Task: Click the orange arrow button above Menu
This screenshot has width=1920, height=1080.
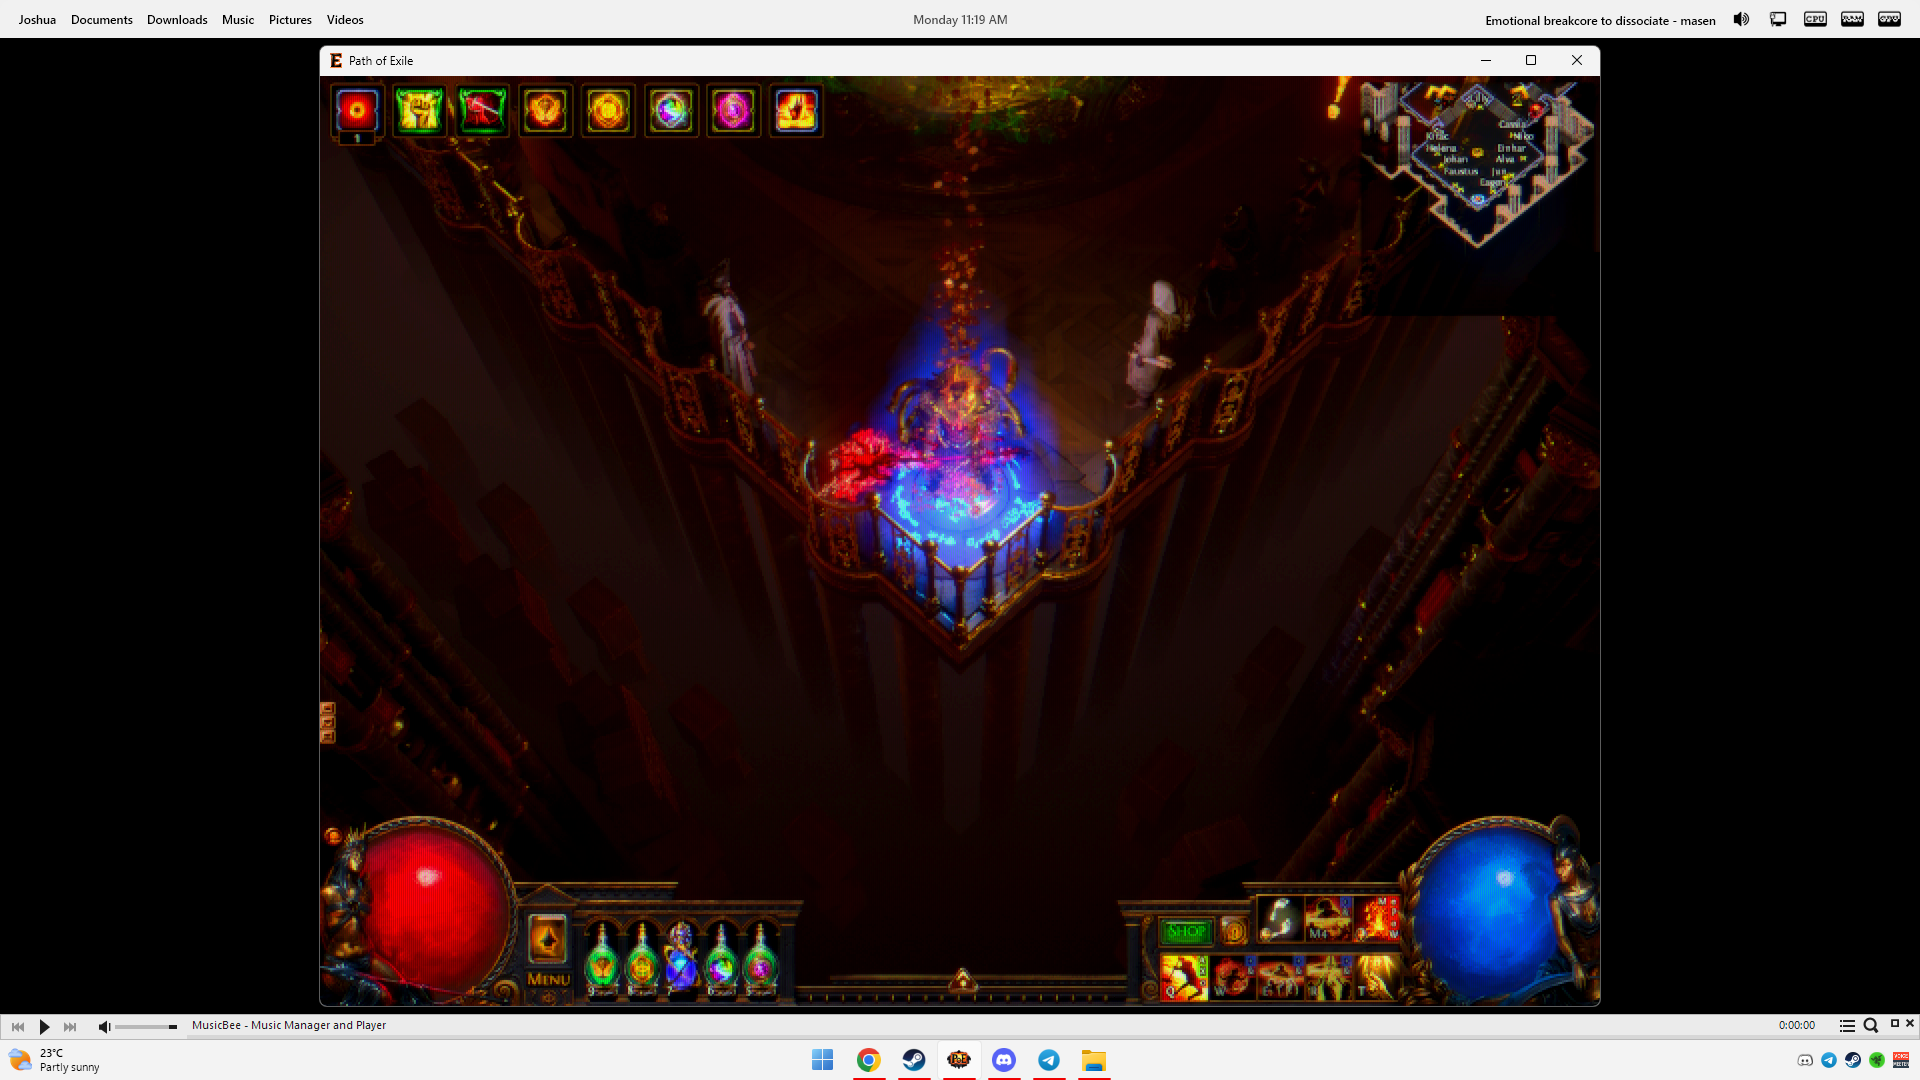Action: (547, 939)
